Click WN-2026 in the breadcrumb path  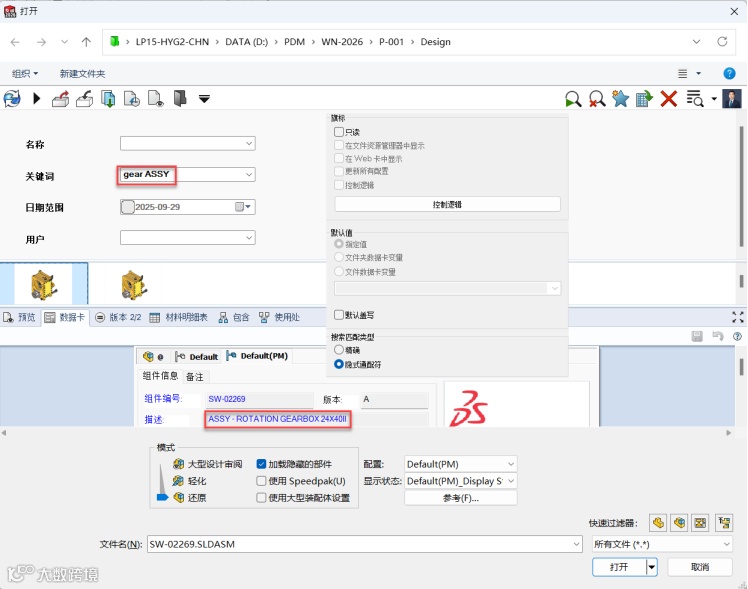coord(342,42)
